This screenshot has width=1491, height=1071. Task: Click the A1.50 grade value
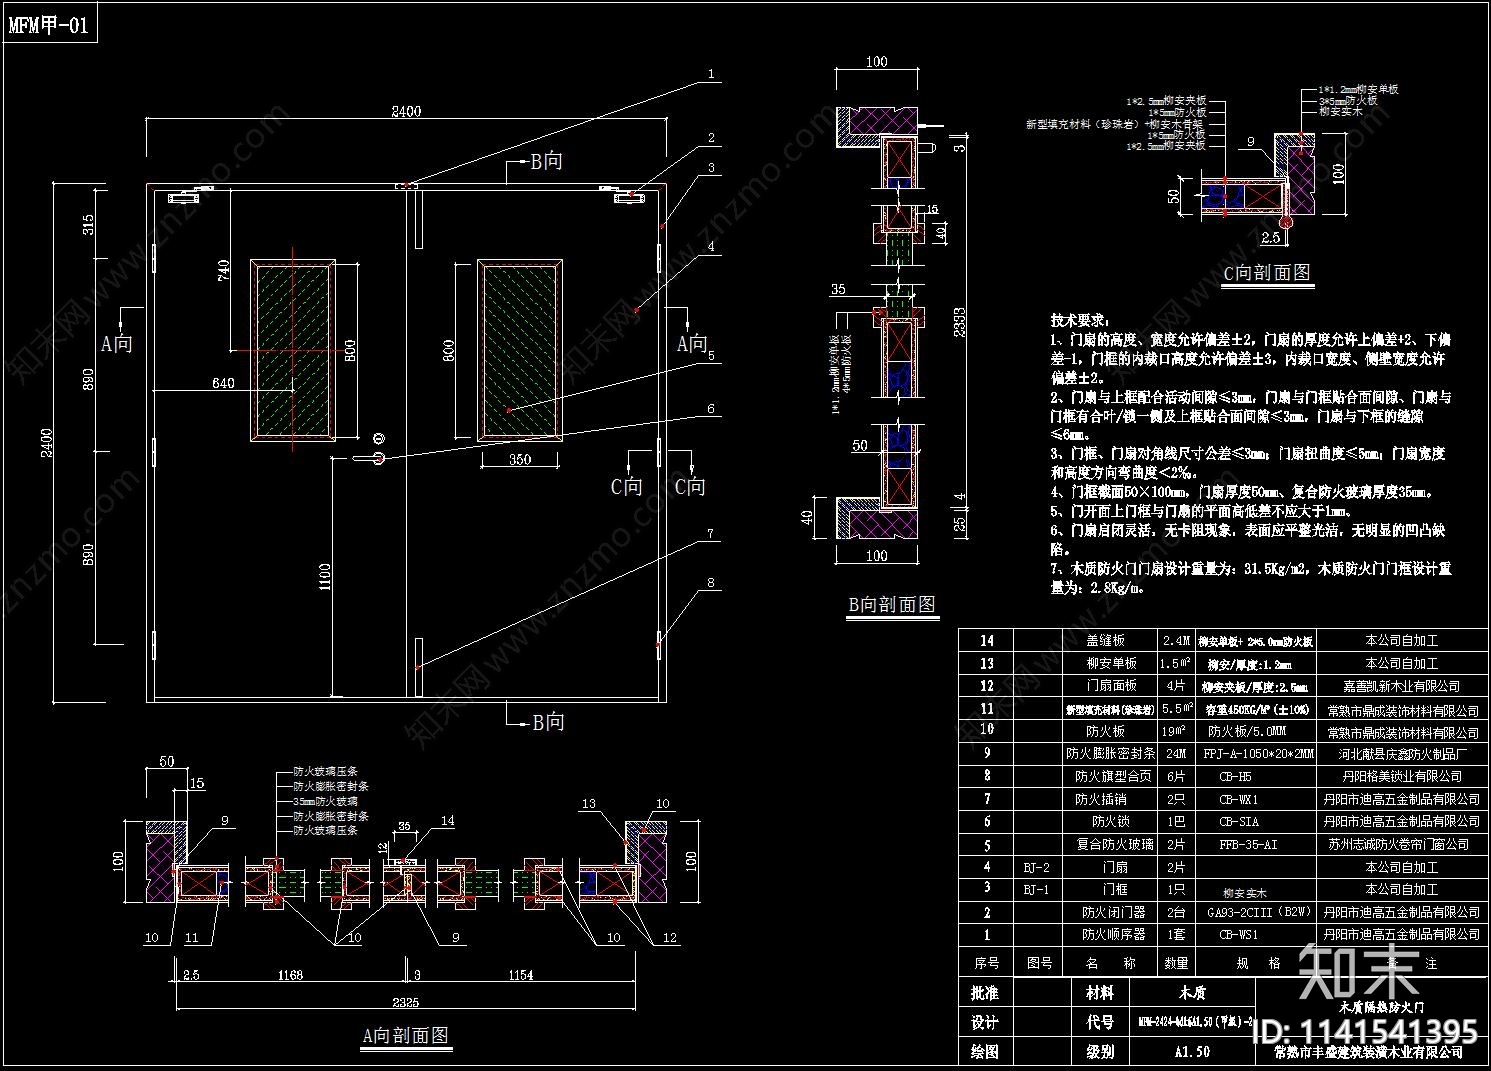(x=1190, y=1051)
